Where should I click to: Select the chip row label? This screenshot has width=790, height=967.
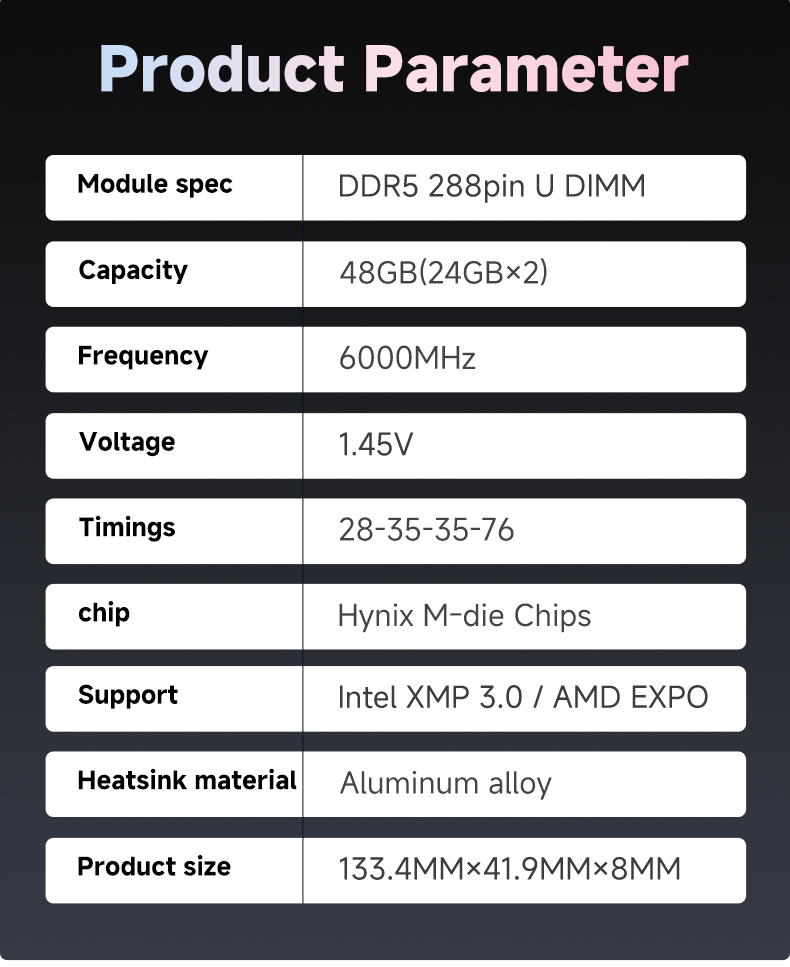pos(104,613)
